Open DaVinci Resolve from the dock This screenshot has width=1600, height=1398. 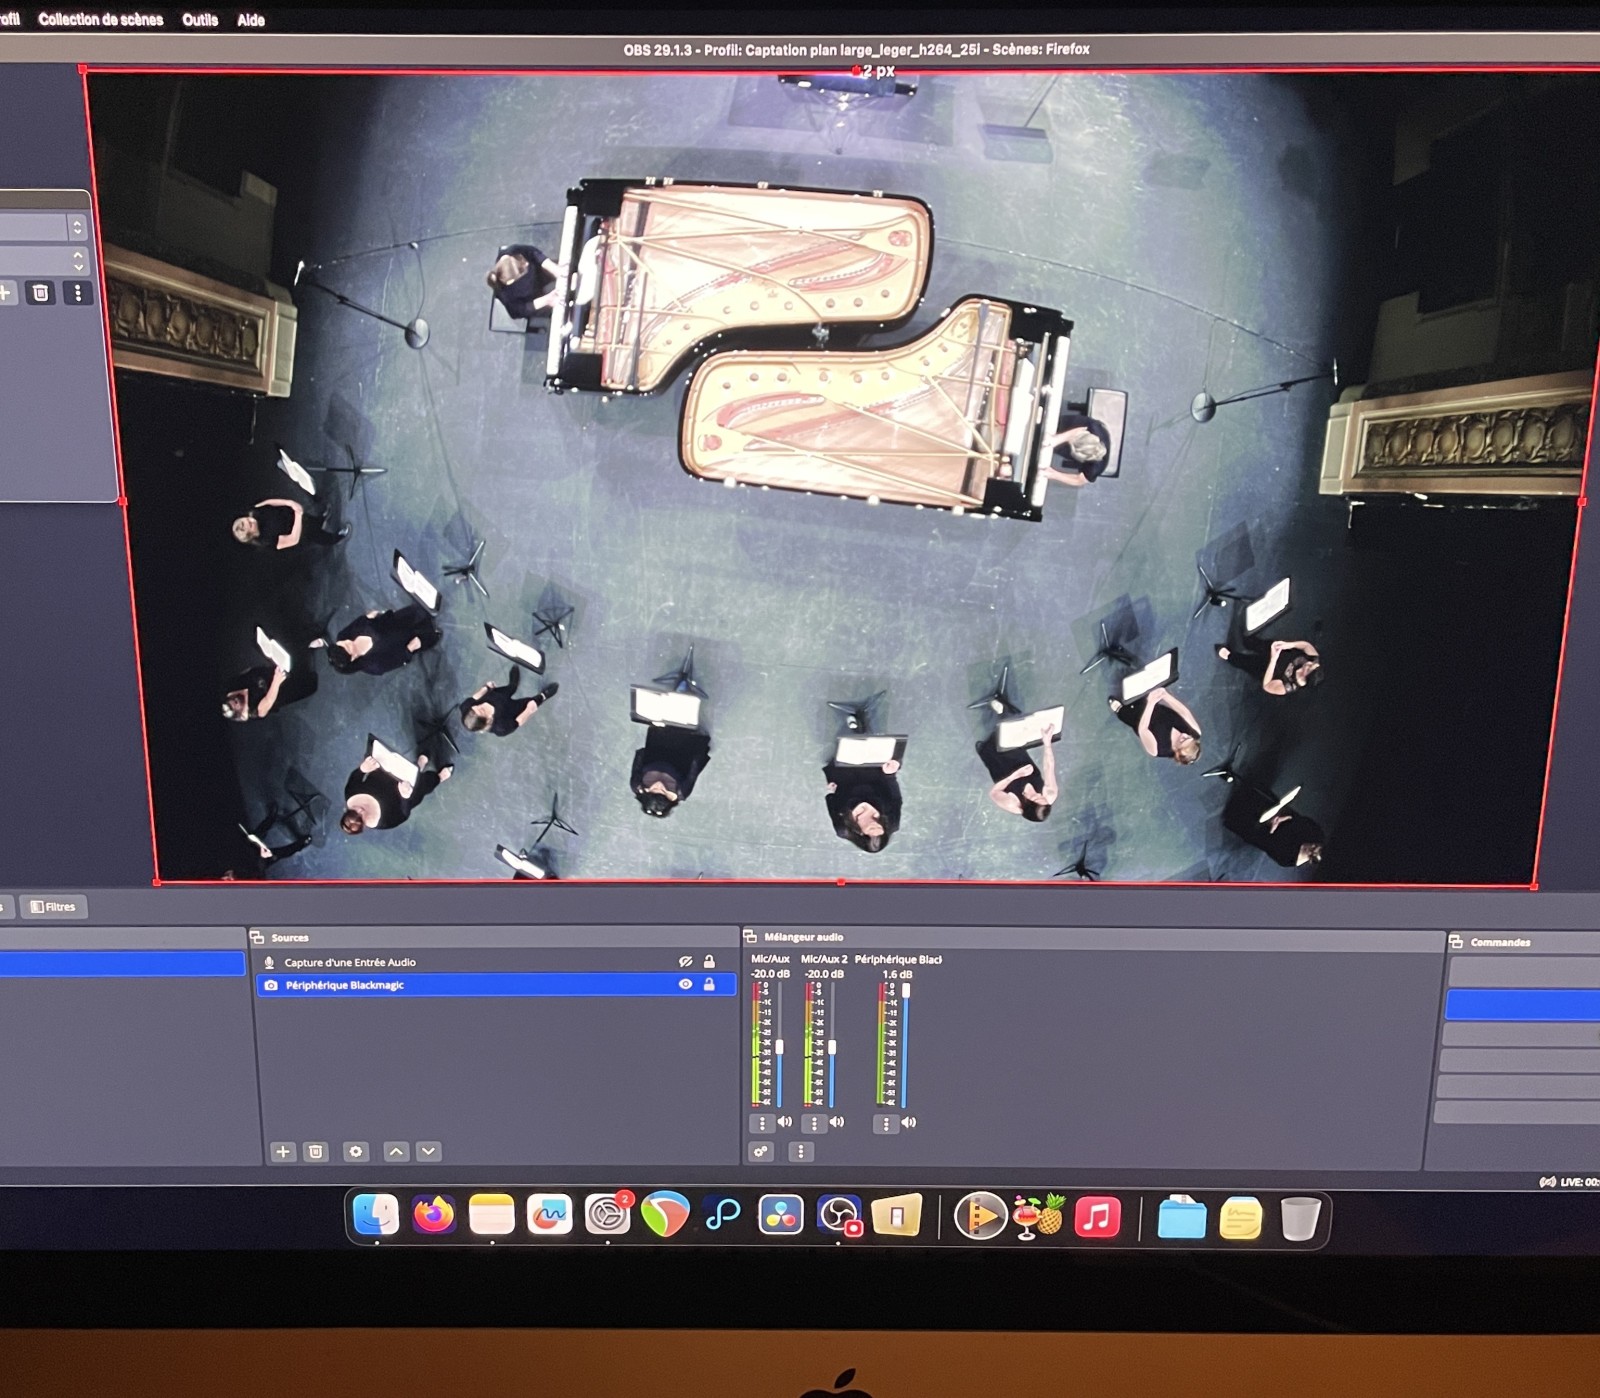[780, 1216]
